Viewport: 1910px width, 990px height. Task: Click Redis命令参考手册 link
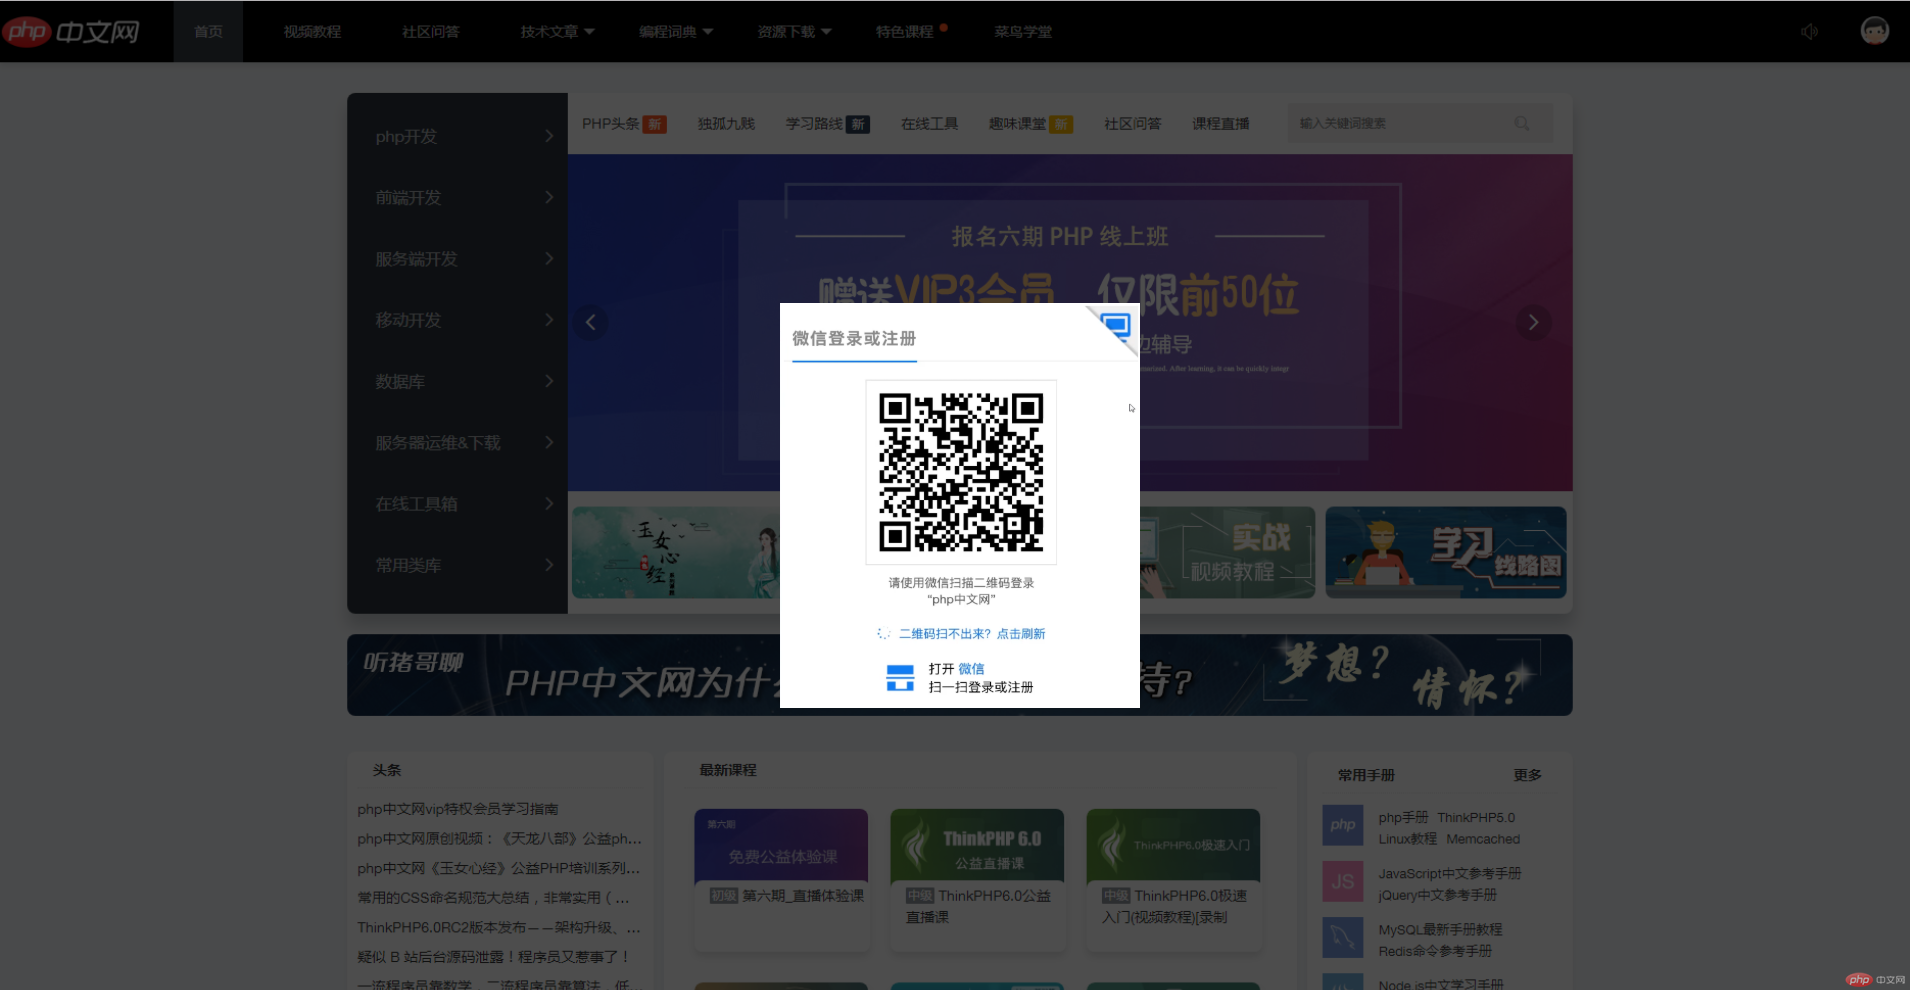tap(1435, 951)
